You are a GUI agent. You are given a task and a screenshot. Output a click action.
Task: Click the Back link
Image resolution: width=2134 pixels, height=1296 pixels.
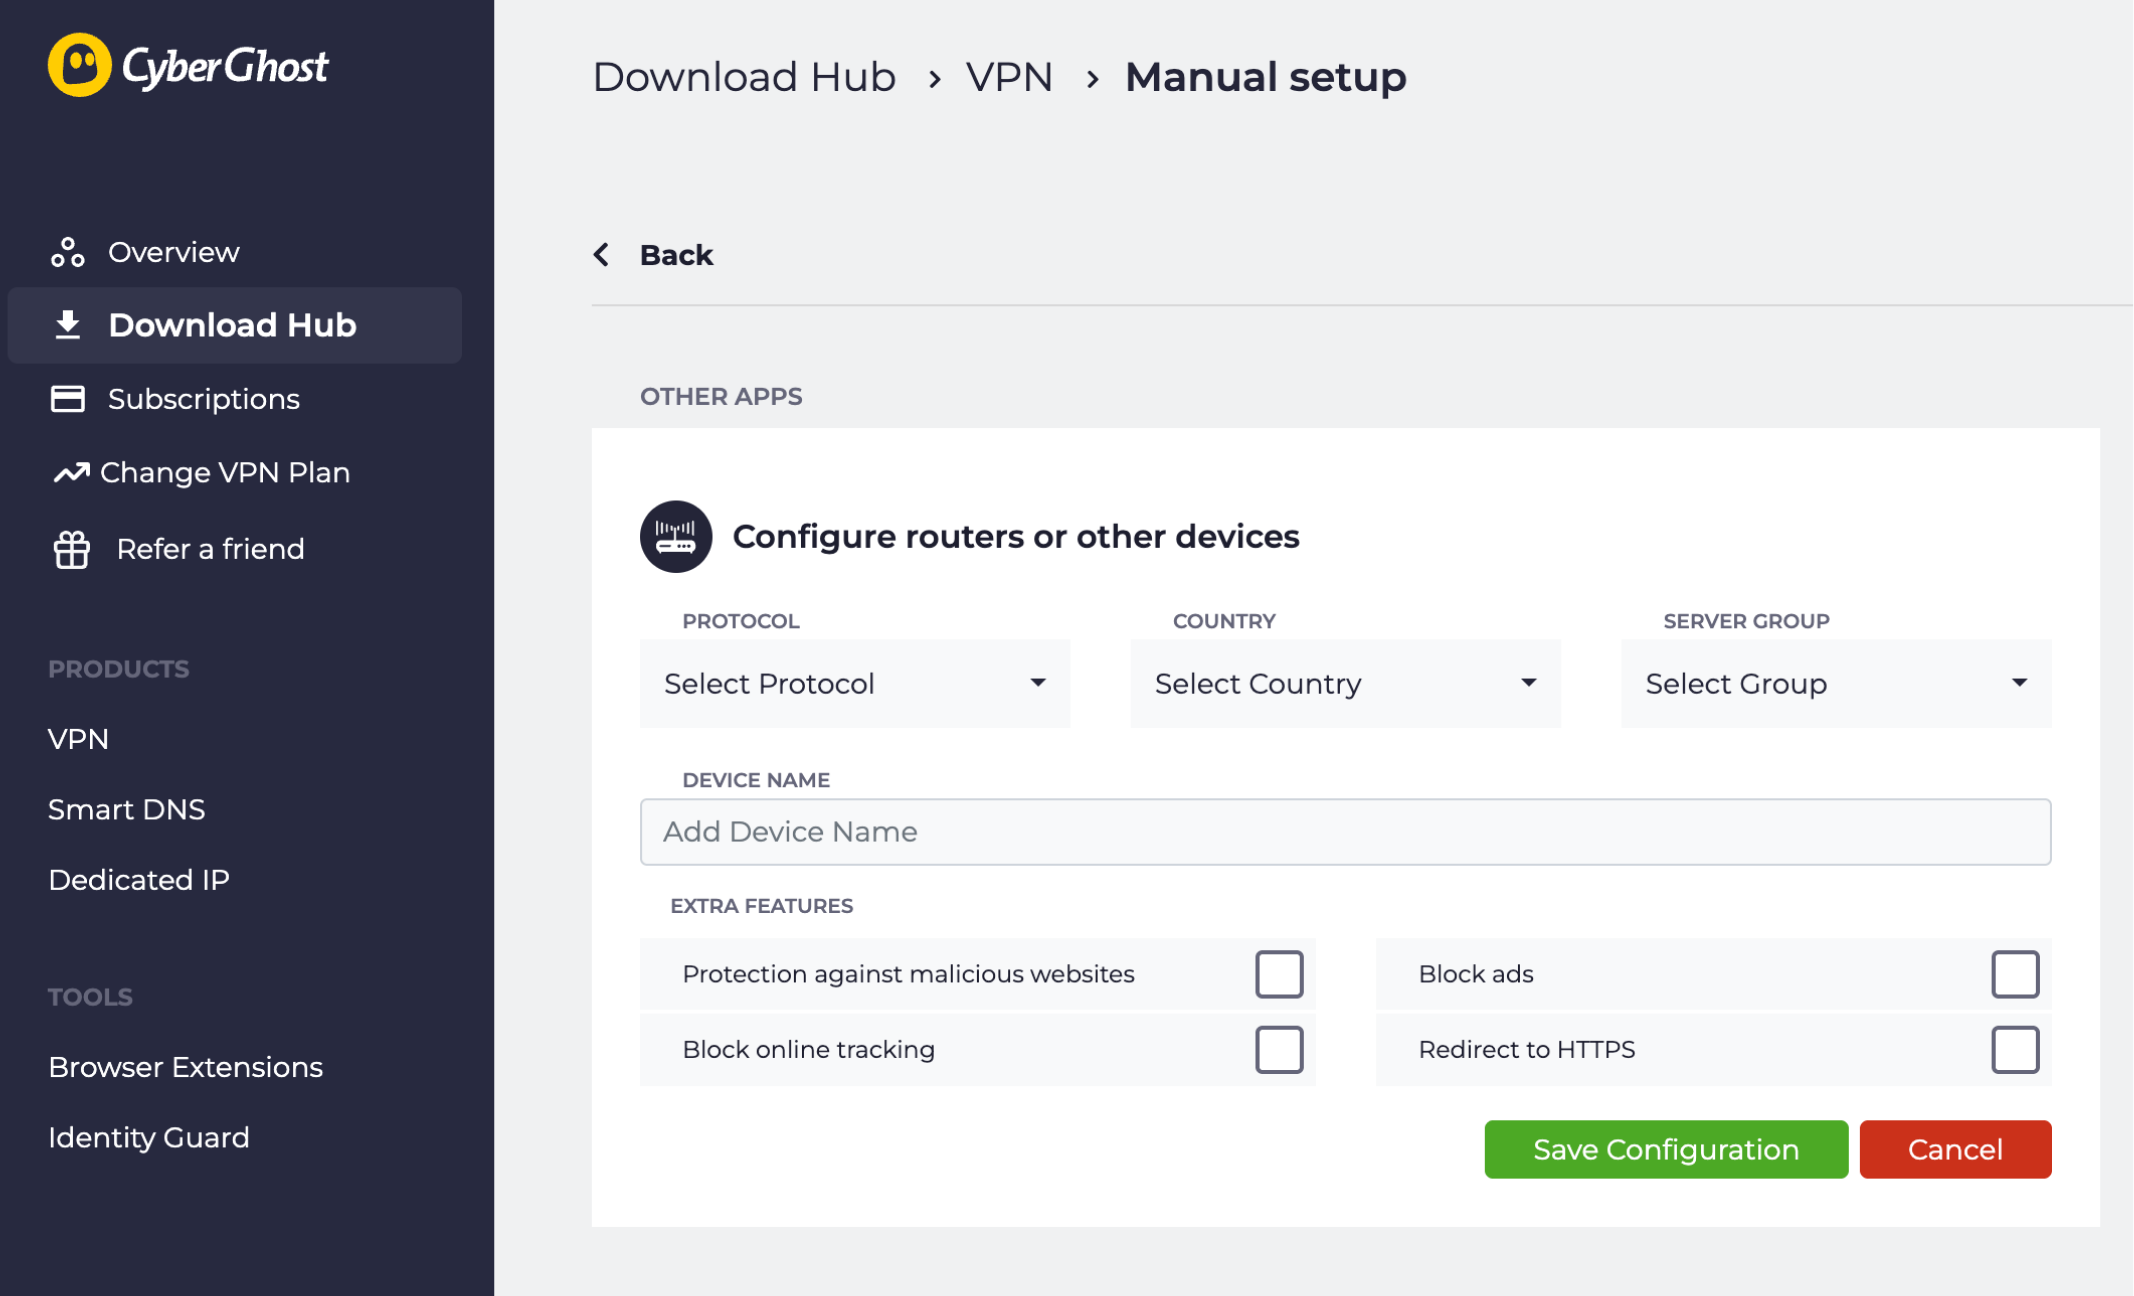(x=676, y=255)
